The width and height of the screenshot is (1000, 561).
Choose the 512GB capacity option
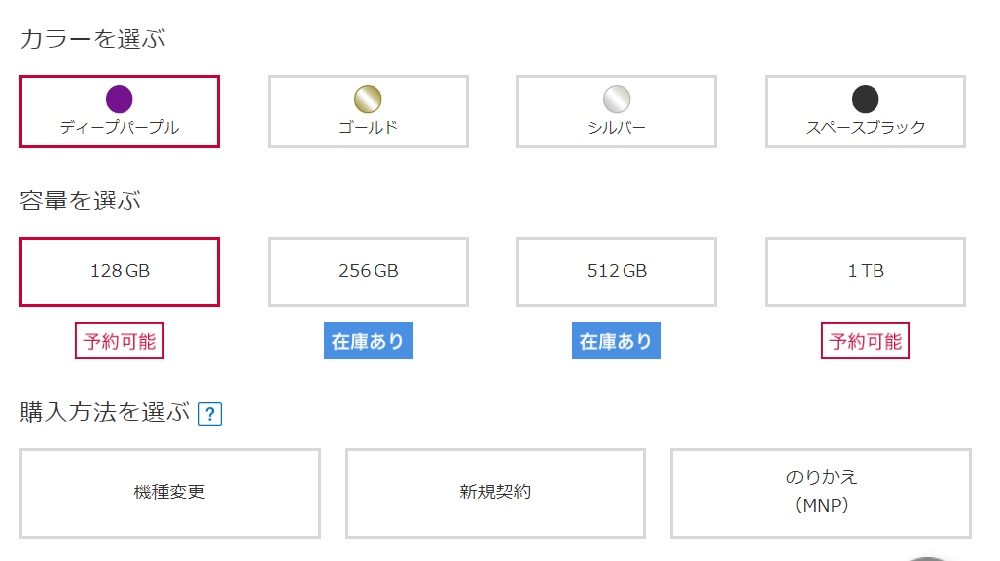point(617,272)
